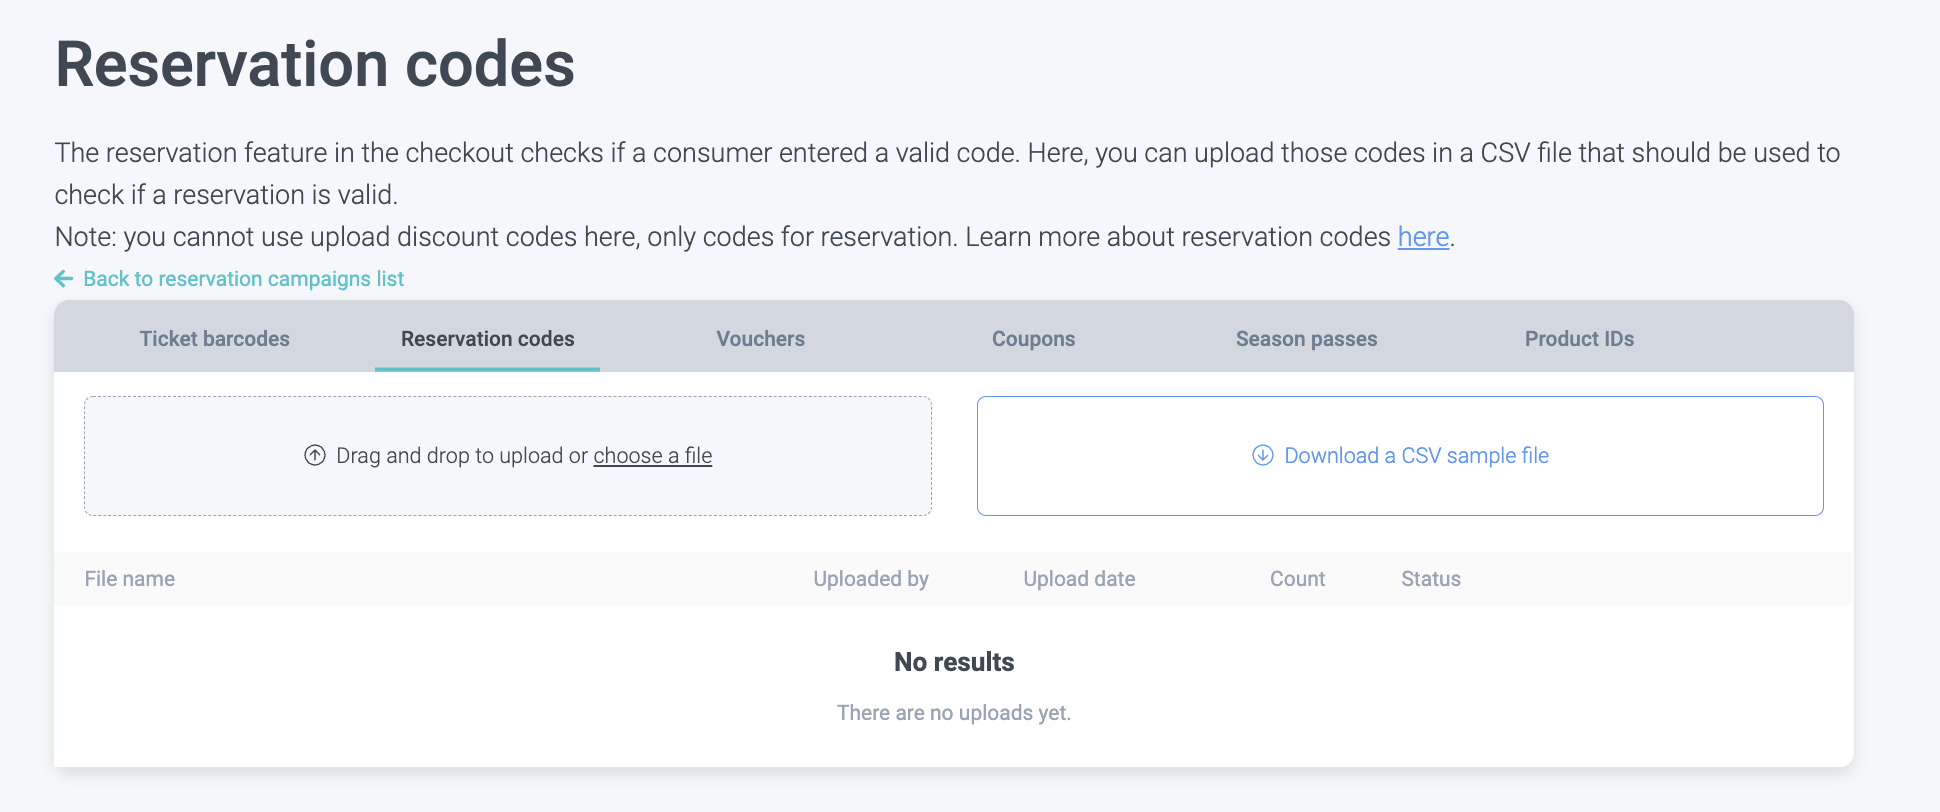Go back to reservation campaigns list
Screen dimensions: 1940x812
[243, 279]
